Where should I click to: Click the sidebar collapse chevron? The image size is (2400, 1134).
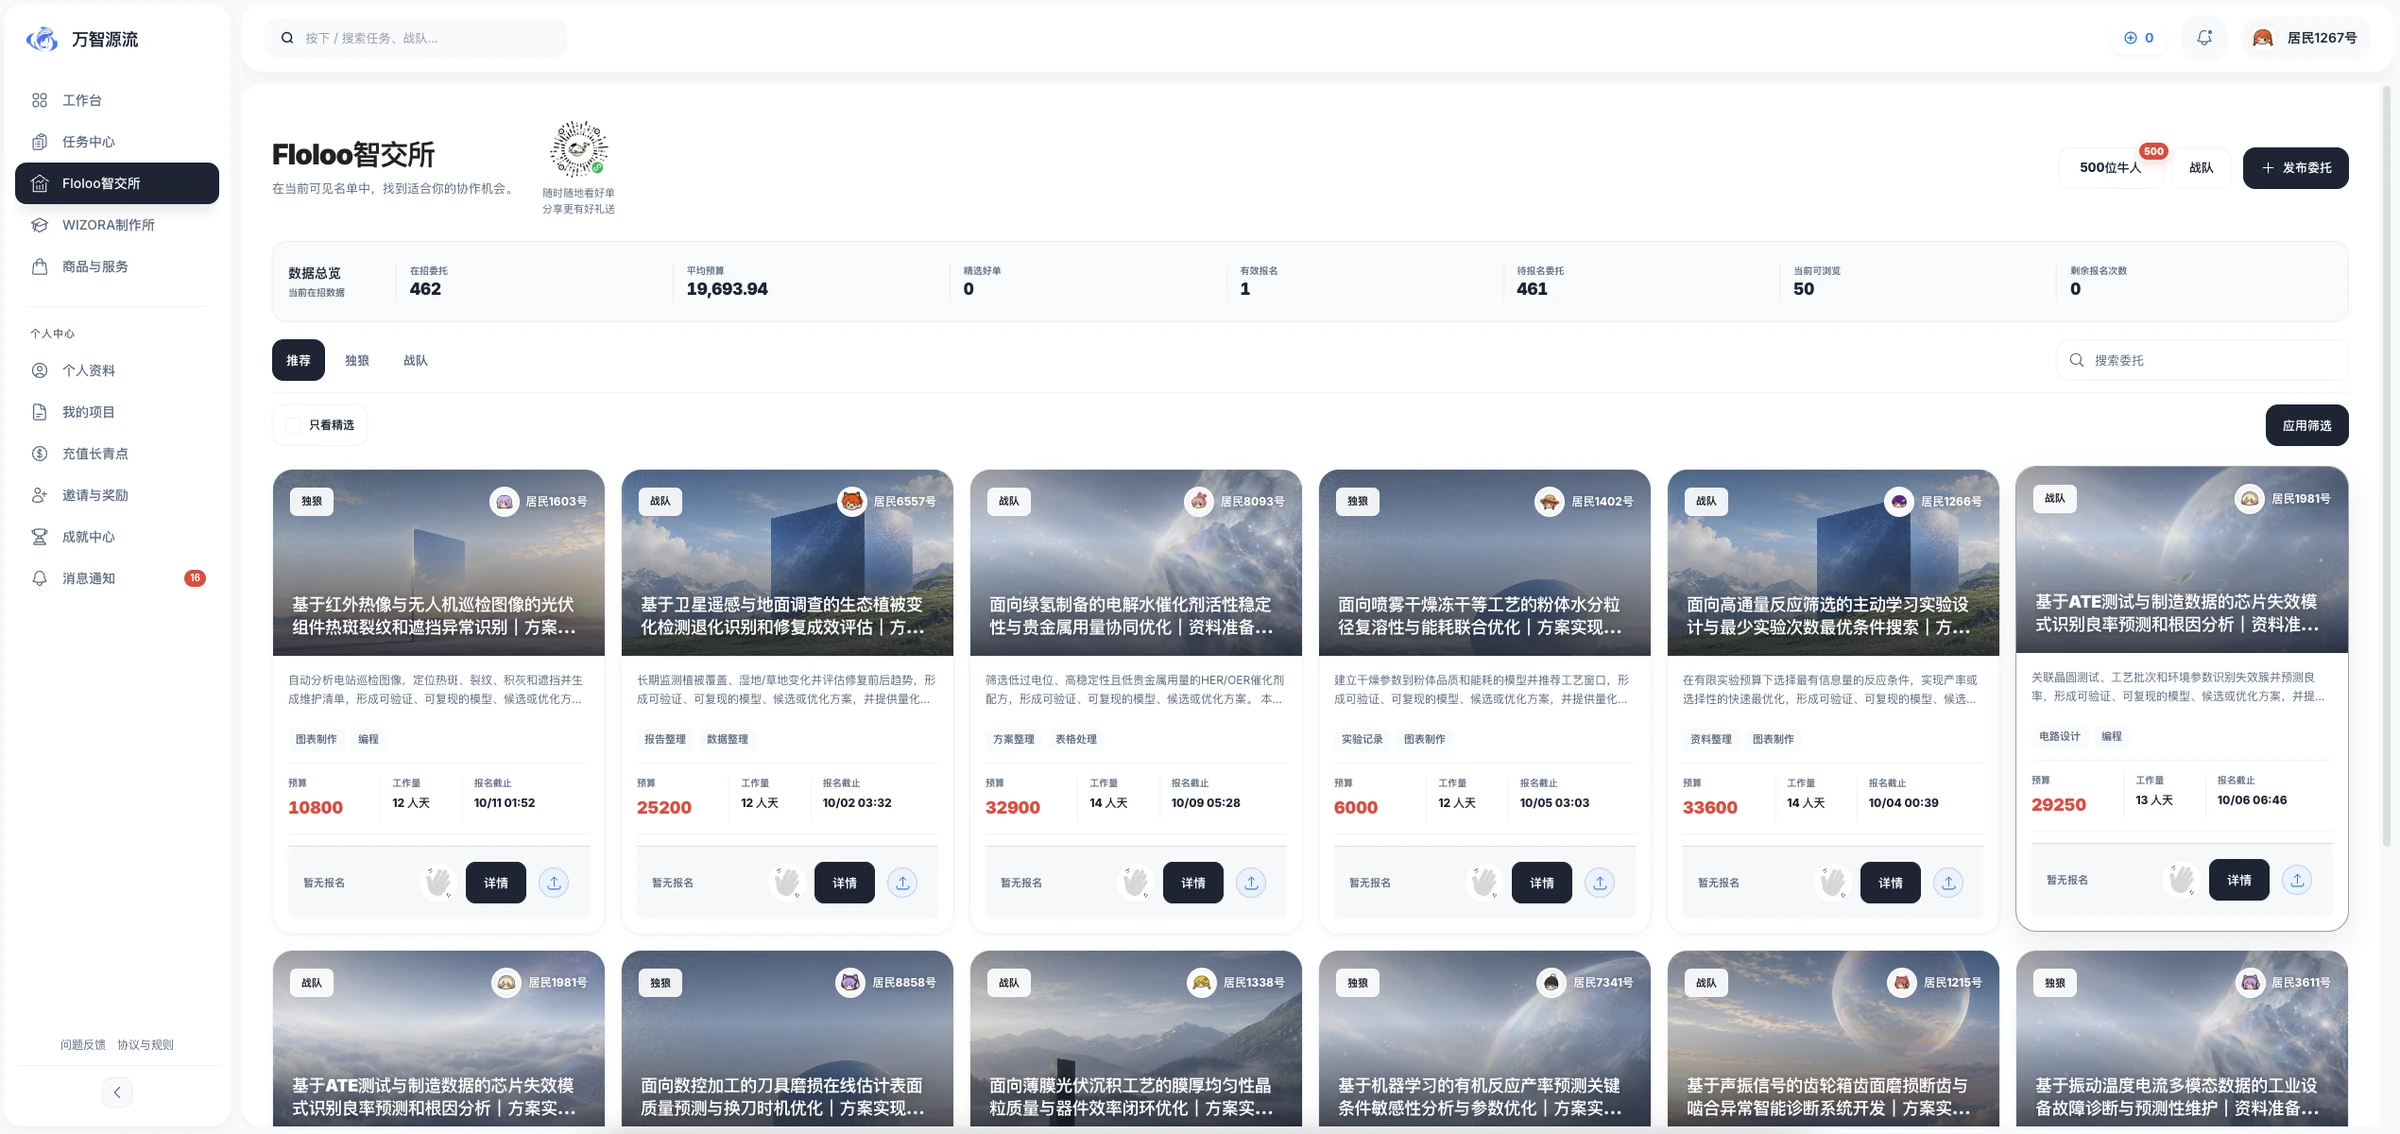pyautogui.click(x=117, y=1092)
